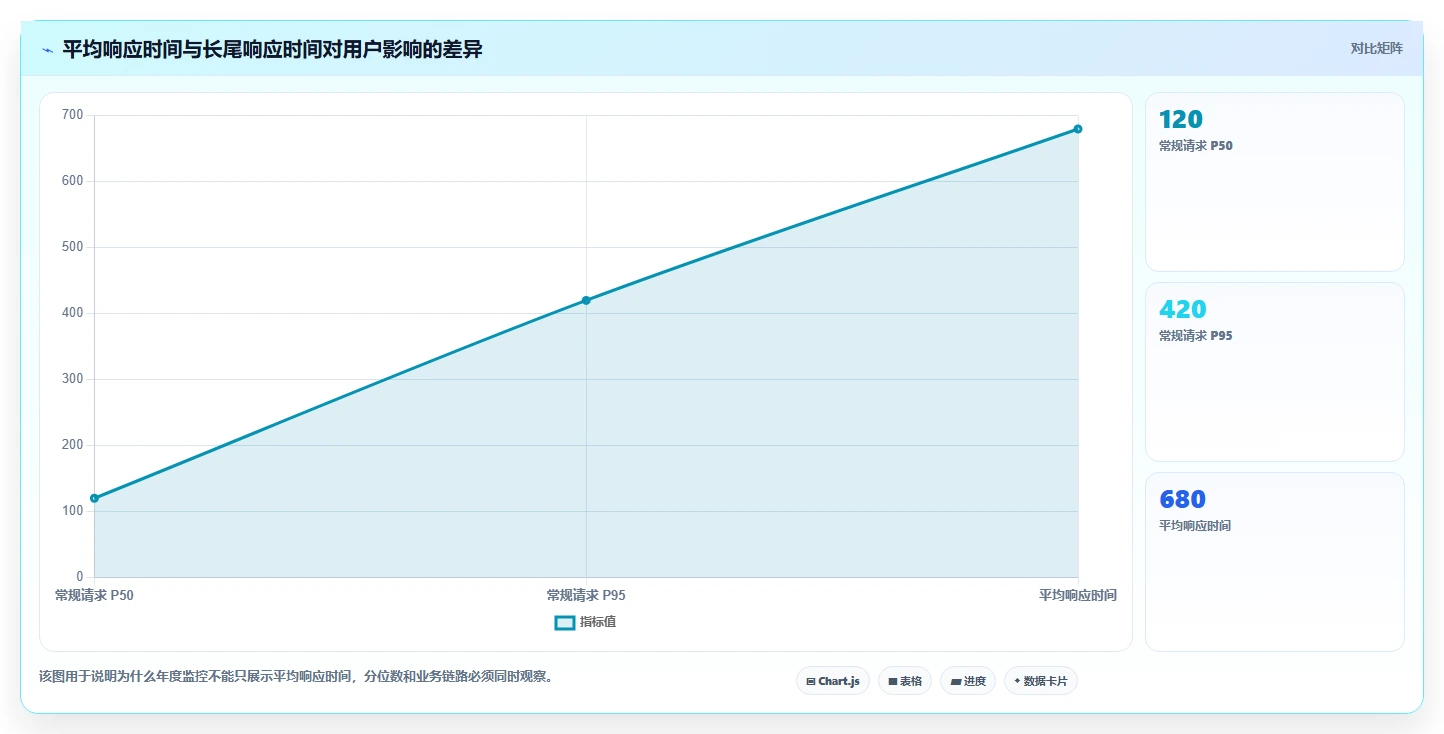Click the y-axis value 100

(72, 511)
